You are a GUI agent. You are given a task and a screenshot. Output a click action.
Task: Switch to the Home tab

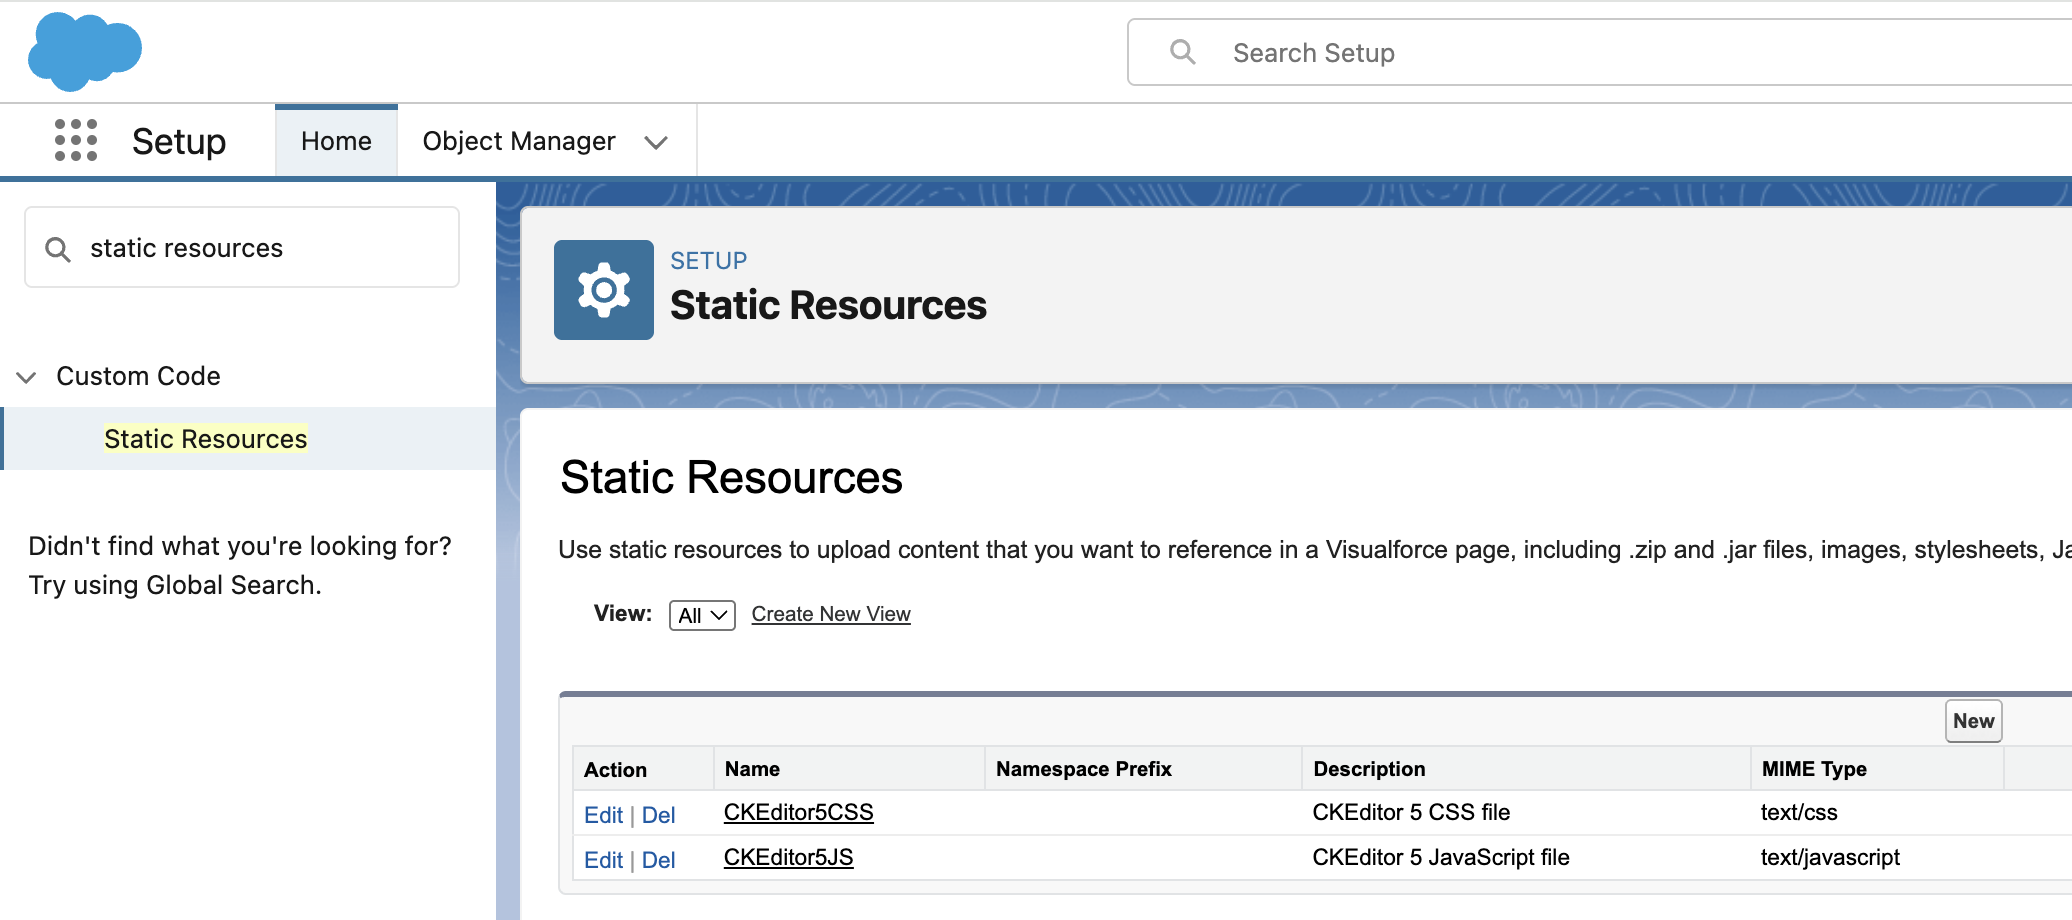(336, 141)
